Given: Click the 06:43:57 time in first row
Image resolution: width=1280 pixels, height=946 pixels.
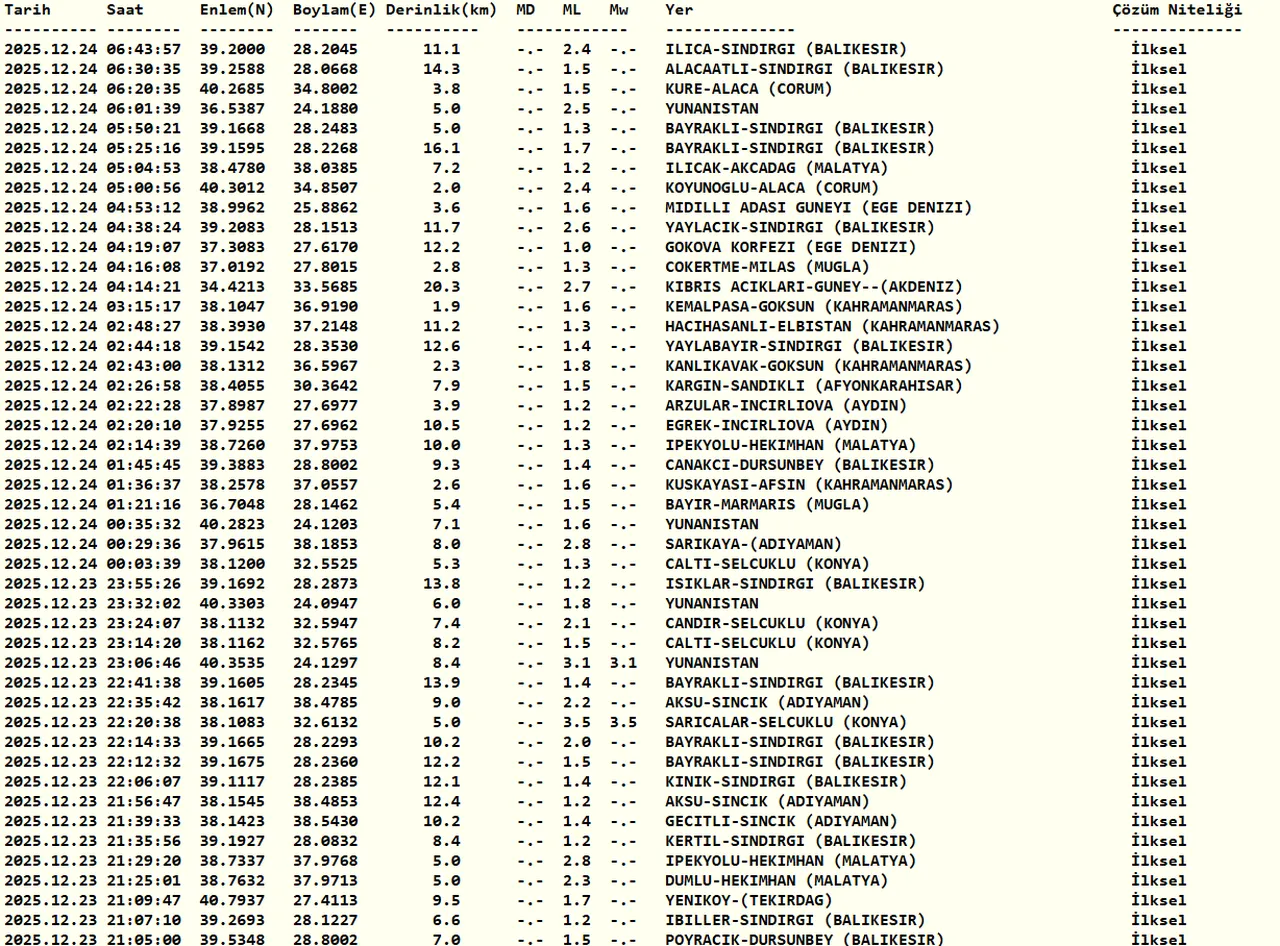Looking at the screenshot, I should coord(144,49).
